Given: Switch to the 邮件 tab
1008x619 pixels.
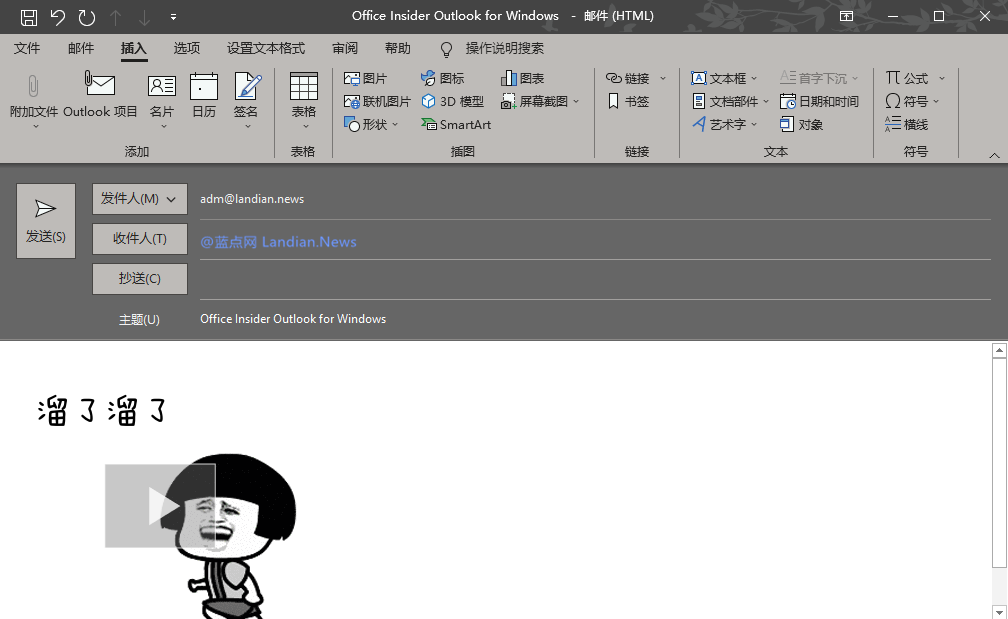Looking at the screenshot, I should [x=81, y=48].
